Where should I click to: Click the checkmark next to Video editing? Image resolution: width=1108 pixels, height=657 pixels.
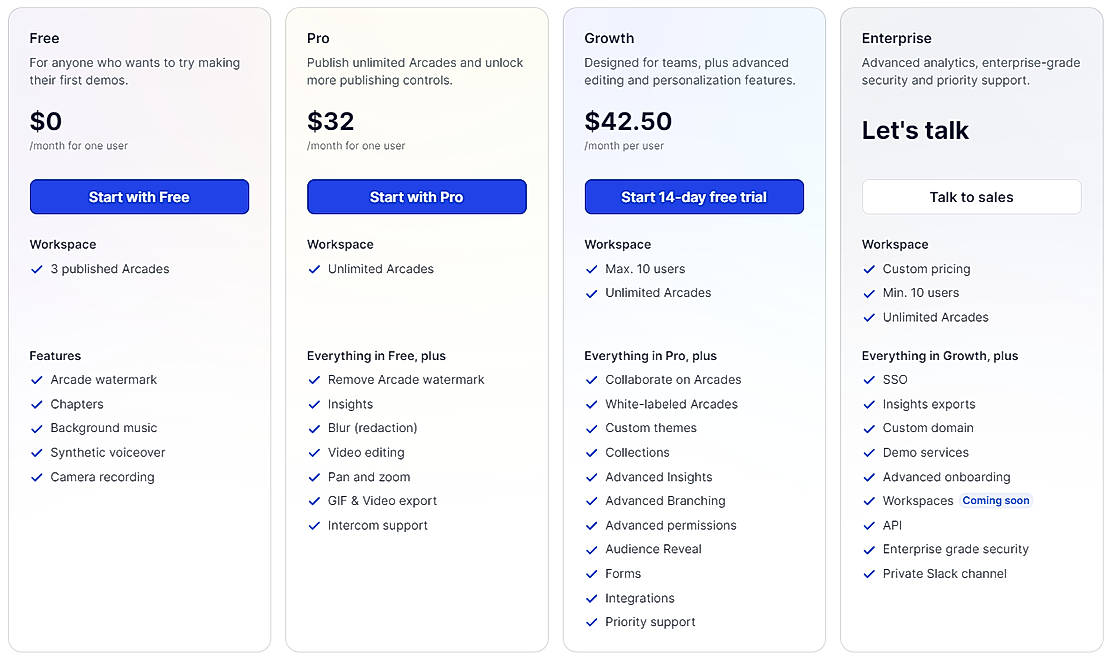click(x=314, y=453)
